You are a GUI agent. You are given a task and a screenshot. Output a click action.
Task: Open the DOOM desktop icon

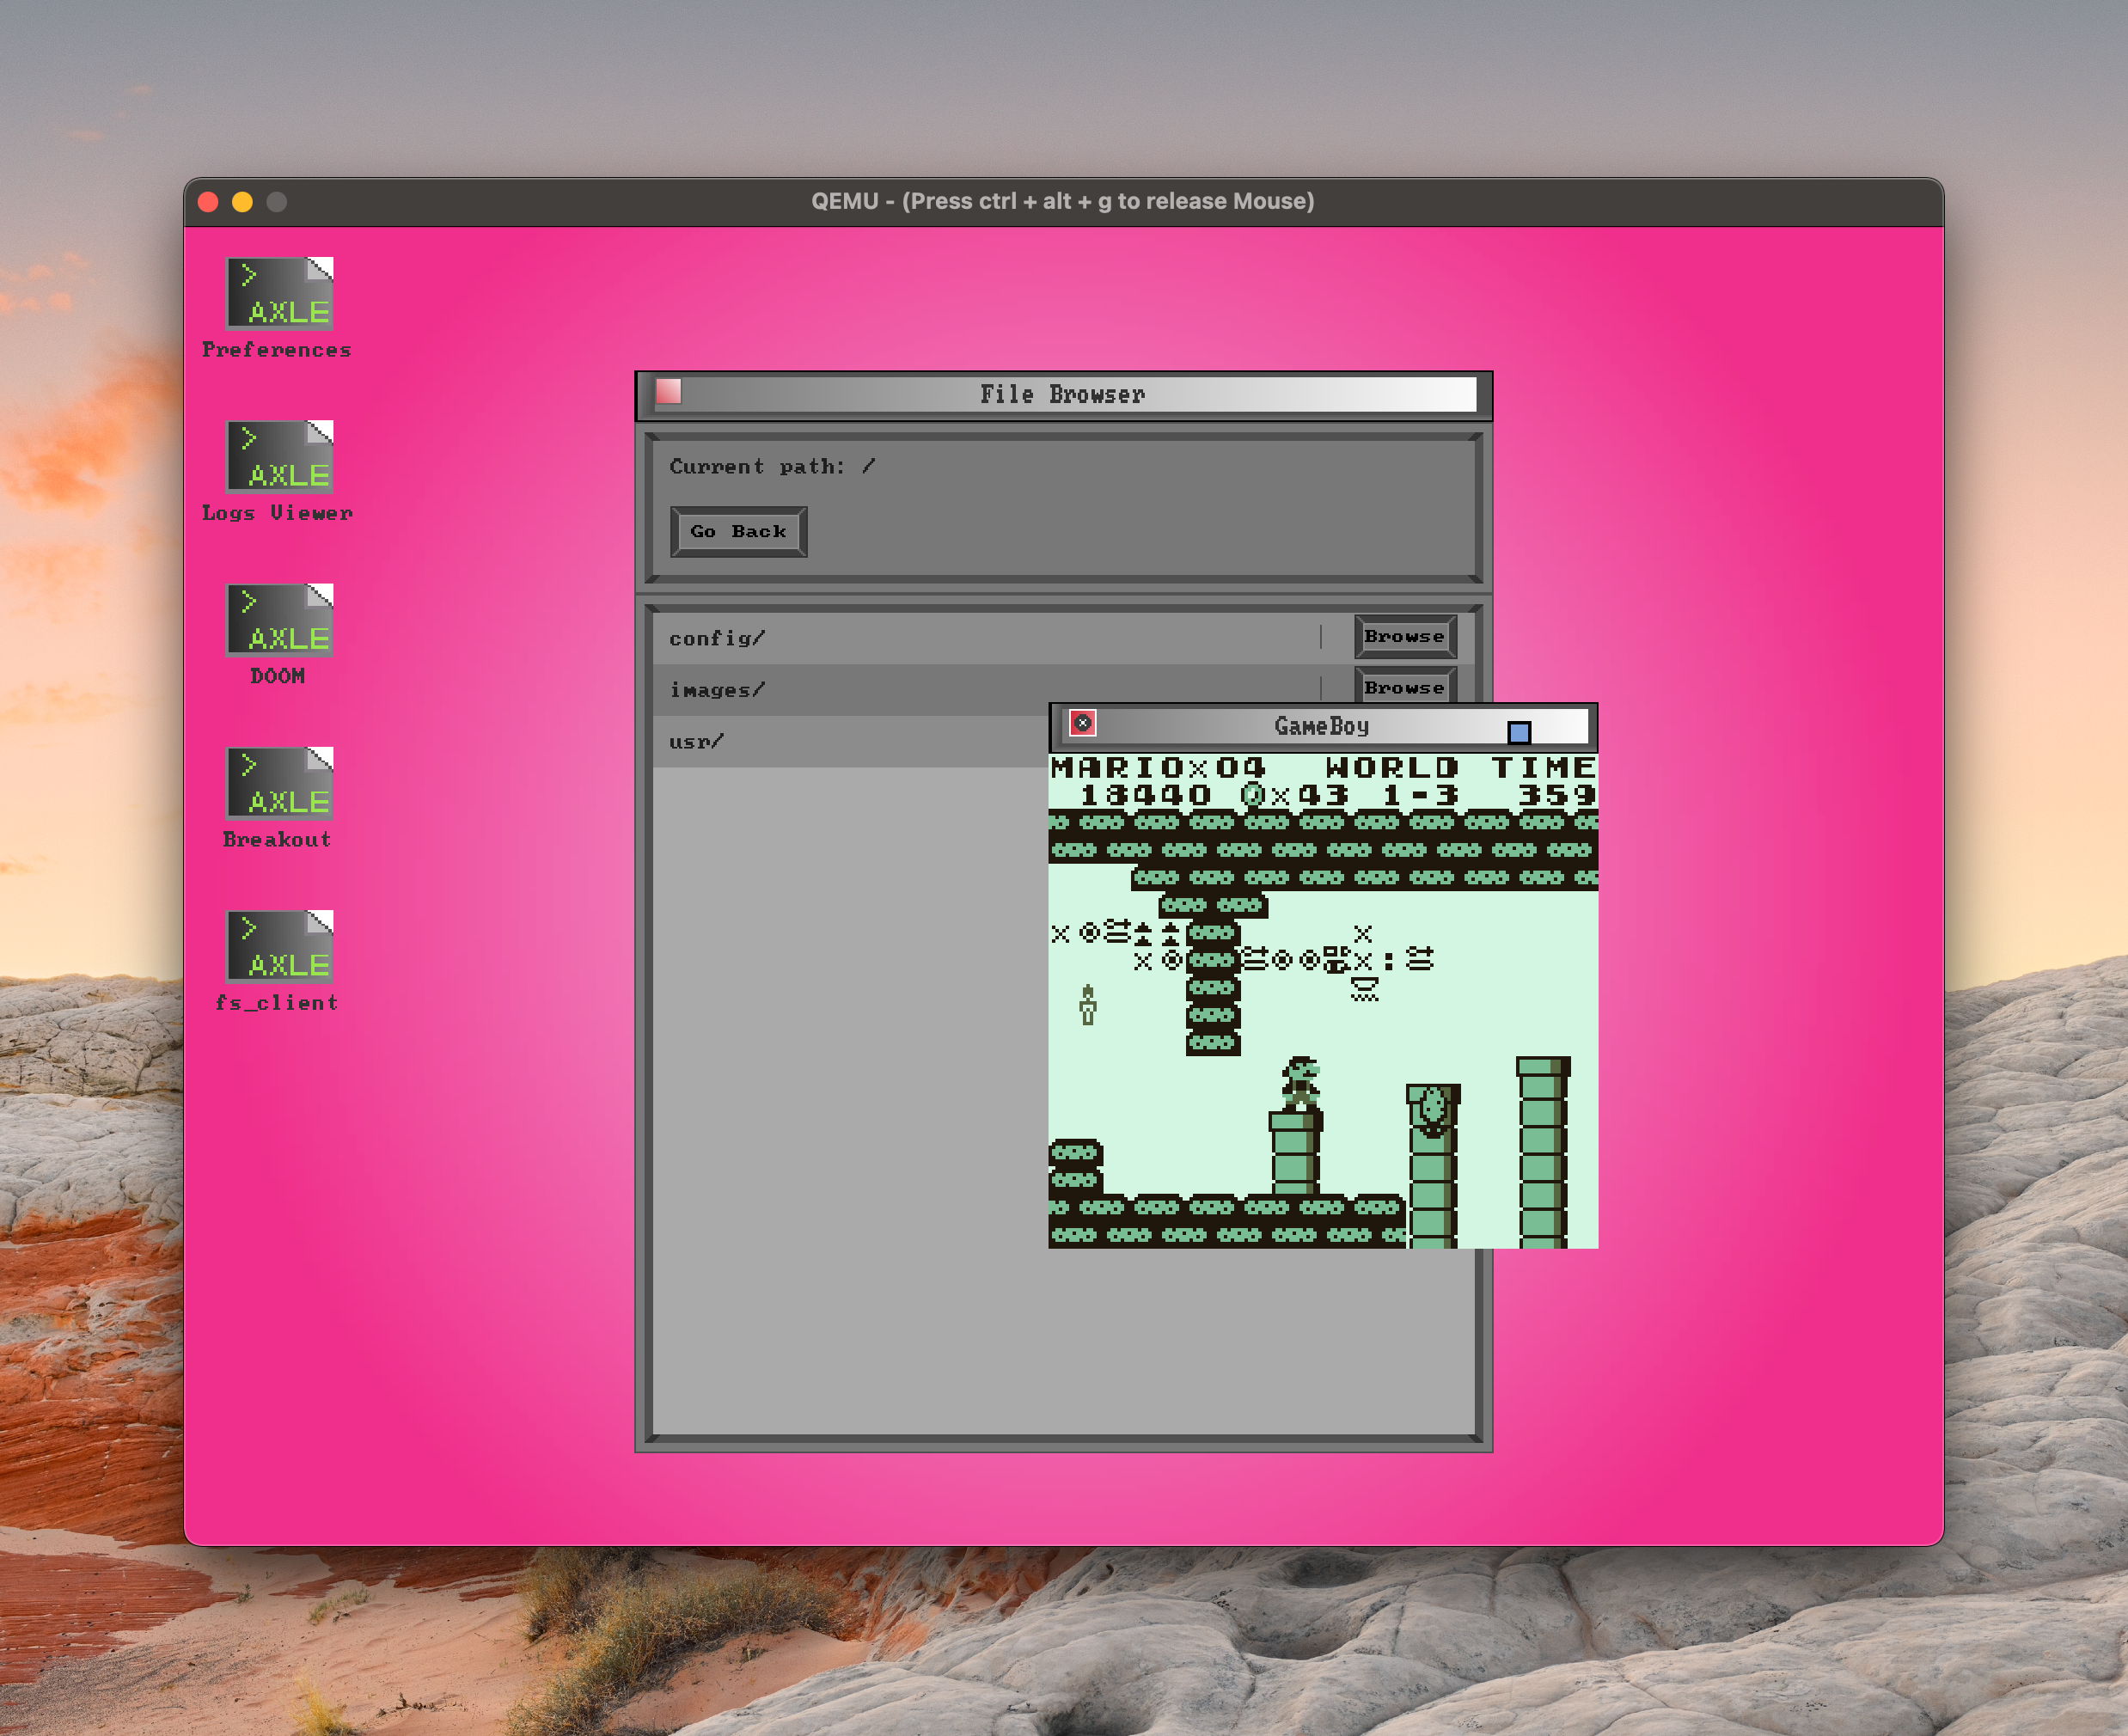(x=279, y=619)
